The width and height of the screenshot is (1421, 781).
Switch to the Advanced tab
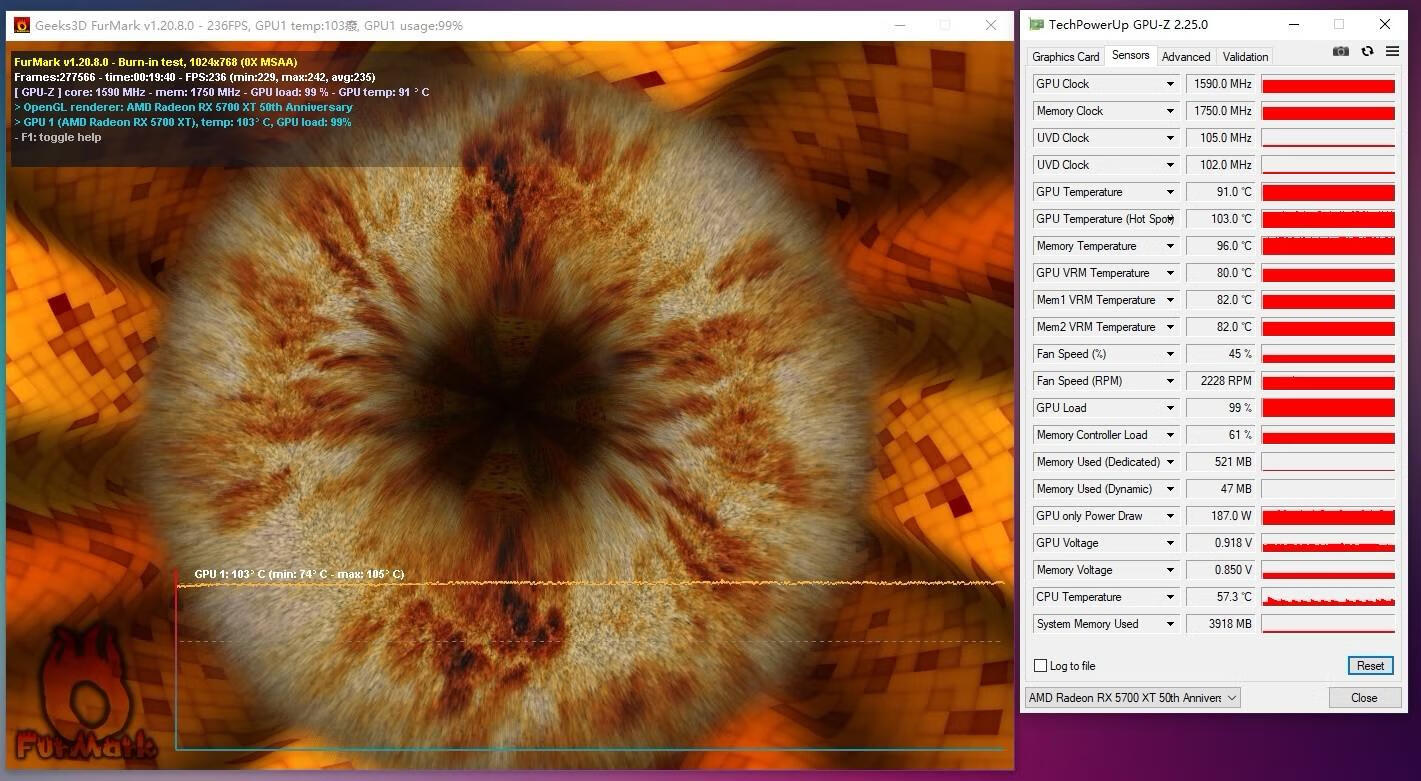coord(1186,57)
